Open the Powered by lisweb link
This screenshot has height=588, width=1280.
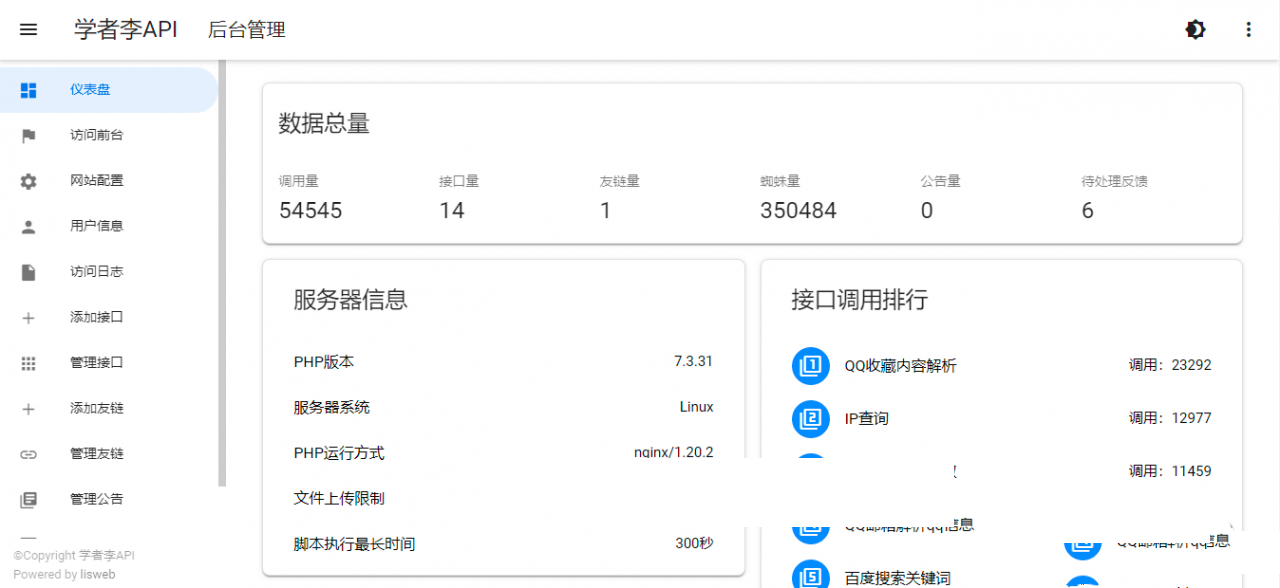[x=97, y=574]
